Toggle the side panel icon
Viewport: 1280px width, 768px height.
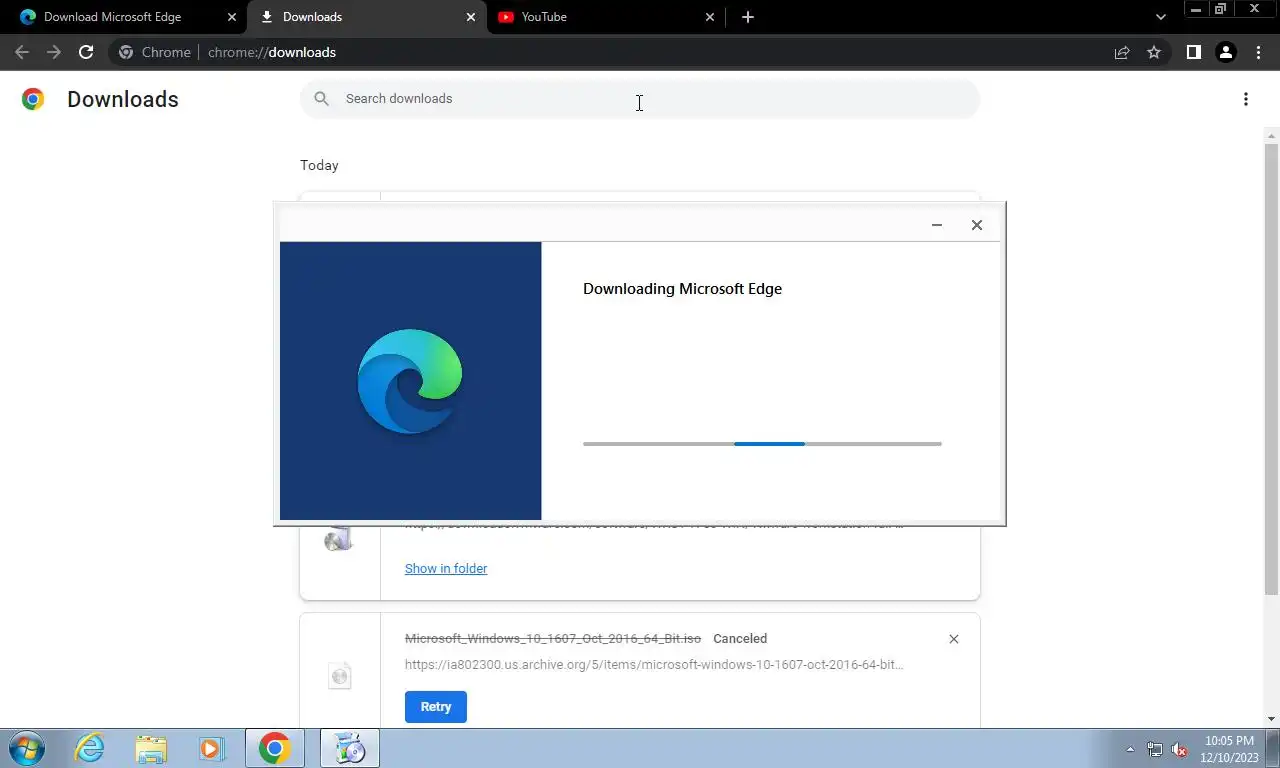(1193, 52)
